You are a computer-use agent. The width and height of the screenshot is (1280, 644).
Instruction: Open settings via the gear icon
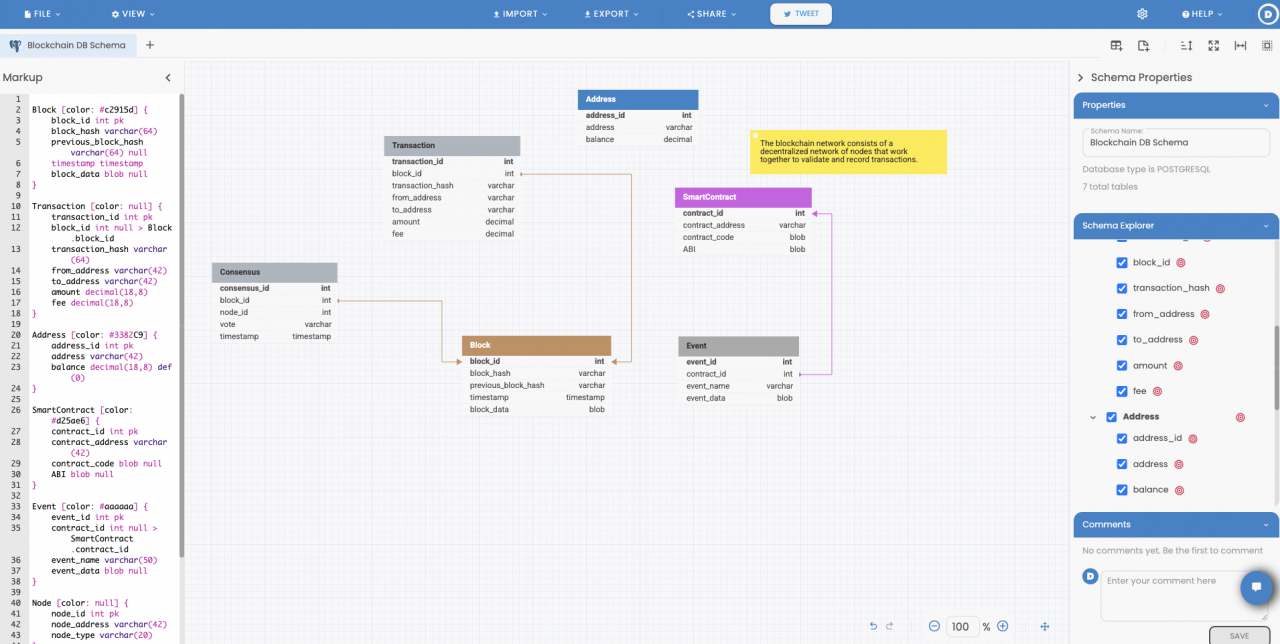coord(1141,14)
